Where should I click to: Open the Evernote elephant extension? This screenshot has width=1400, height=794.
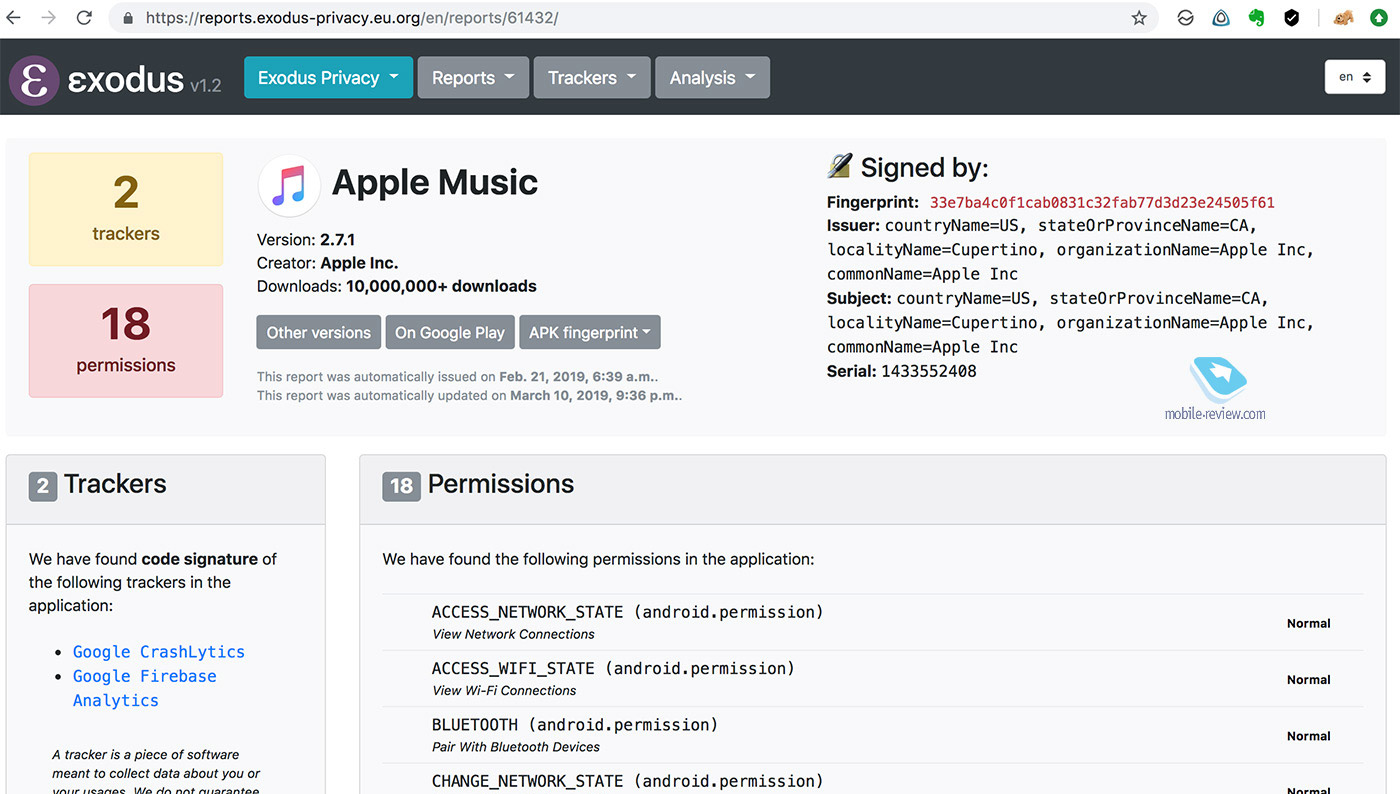tap(1256, 18)
